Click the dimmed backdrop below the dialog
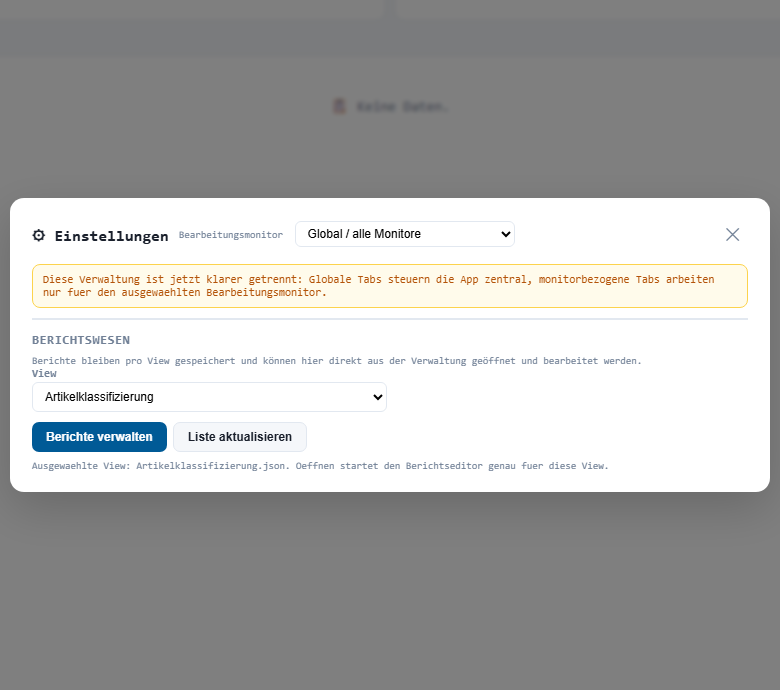Image resolution: width=780 pixels, height=690 pixels. tap(390, 590)
